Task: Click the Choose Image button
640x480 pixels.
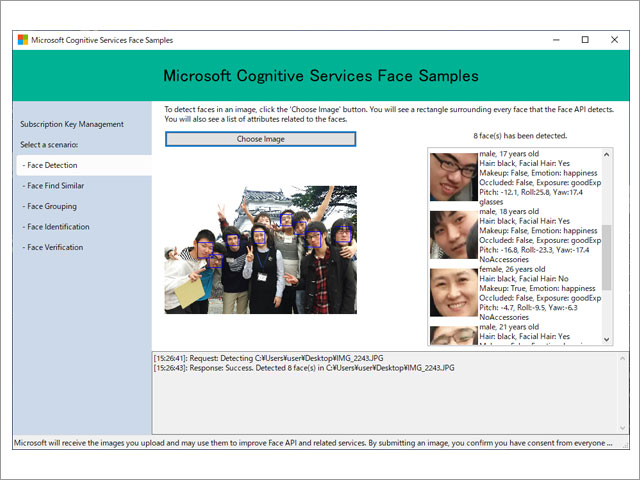Action: 260,139
